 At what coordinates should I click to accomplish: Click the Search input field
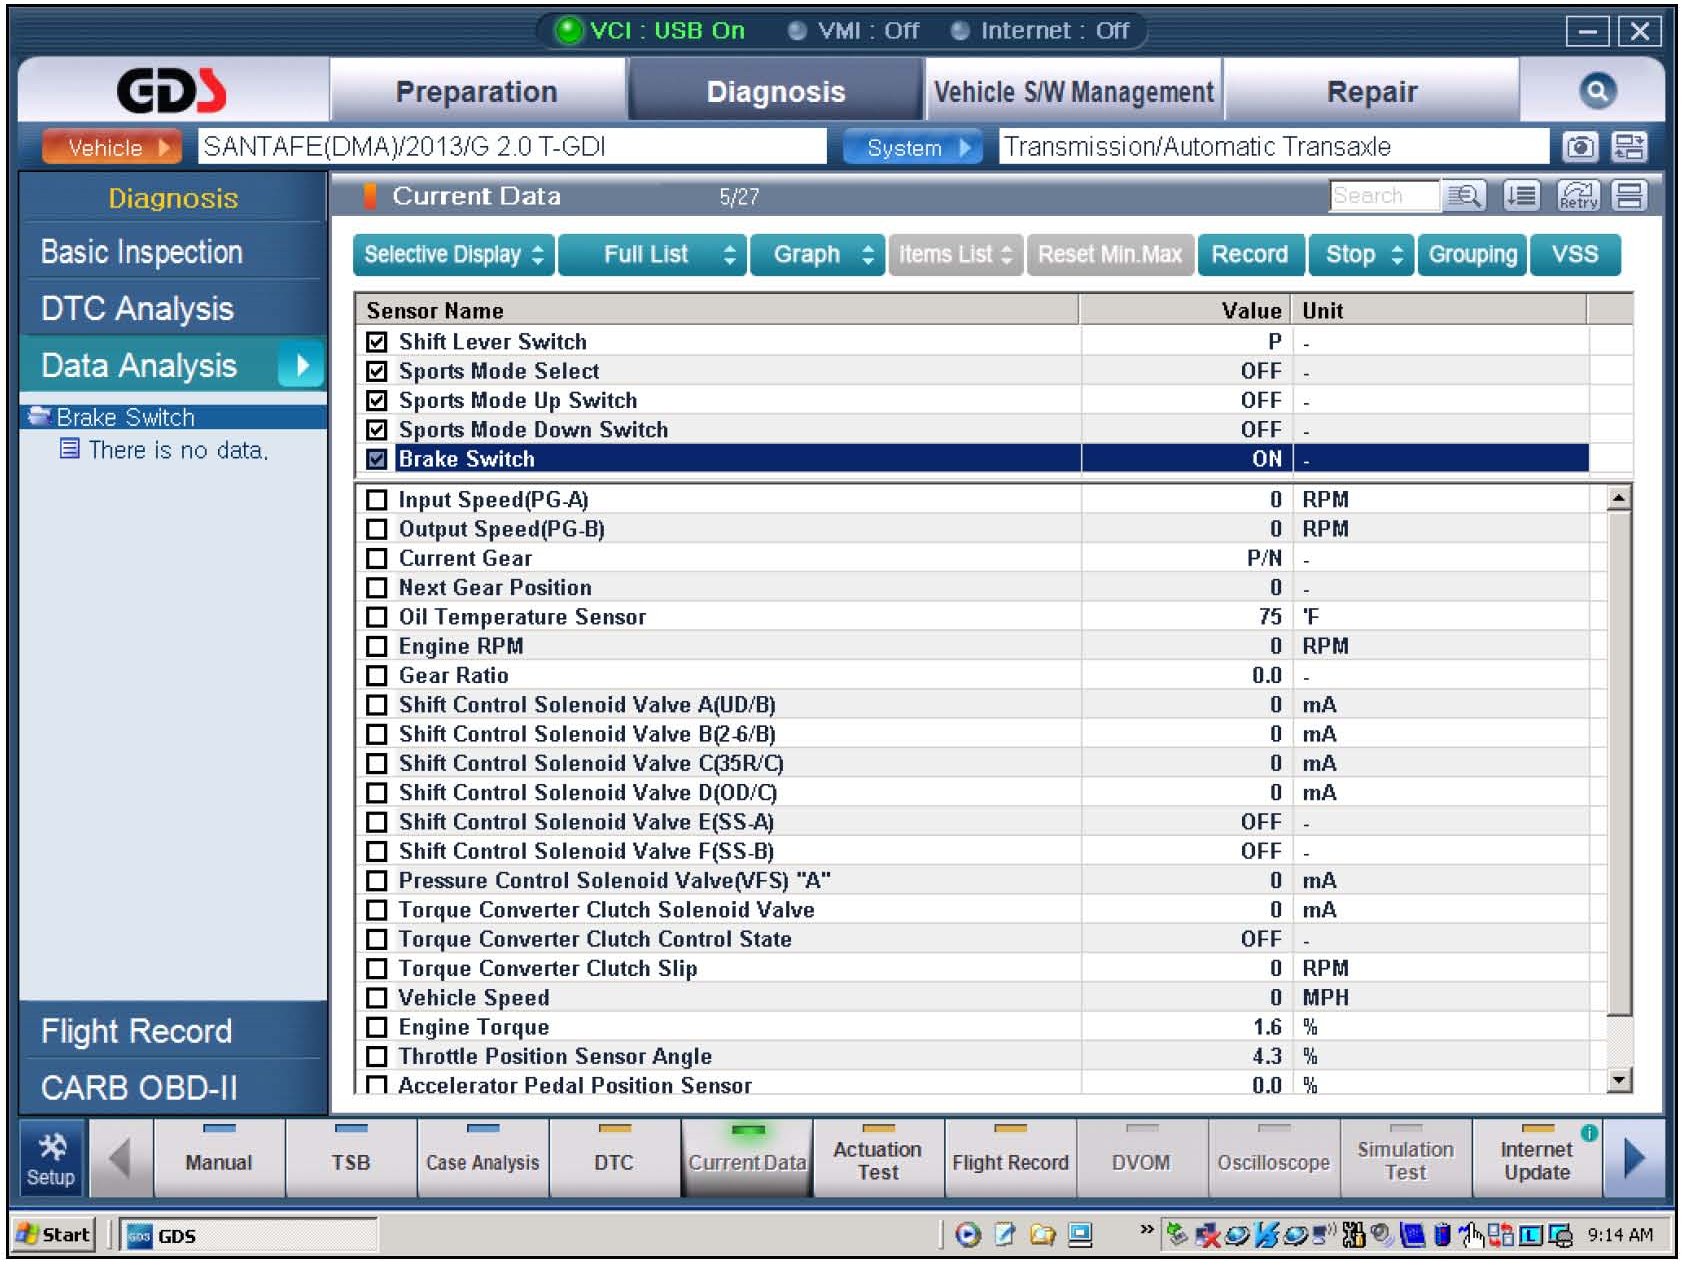tap(1383, 196)
